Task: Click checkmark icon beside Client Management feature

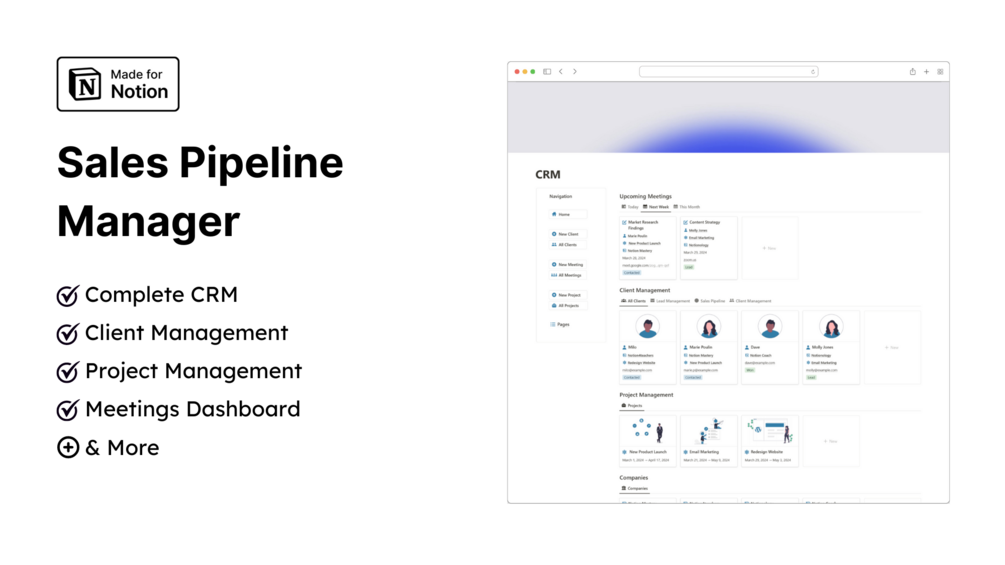Action: [67, 333]
